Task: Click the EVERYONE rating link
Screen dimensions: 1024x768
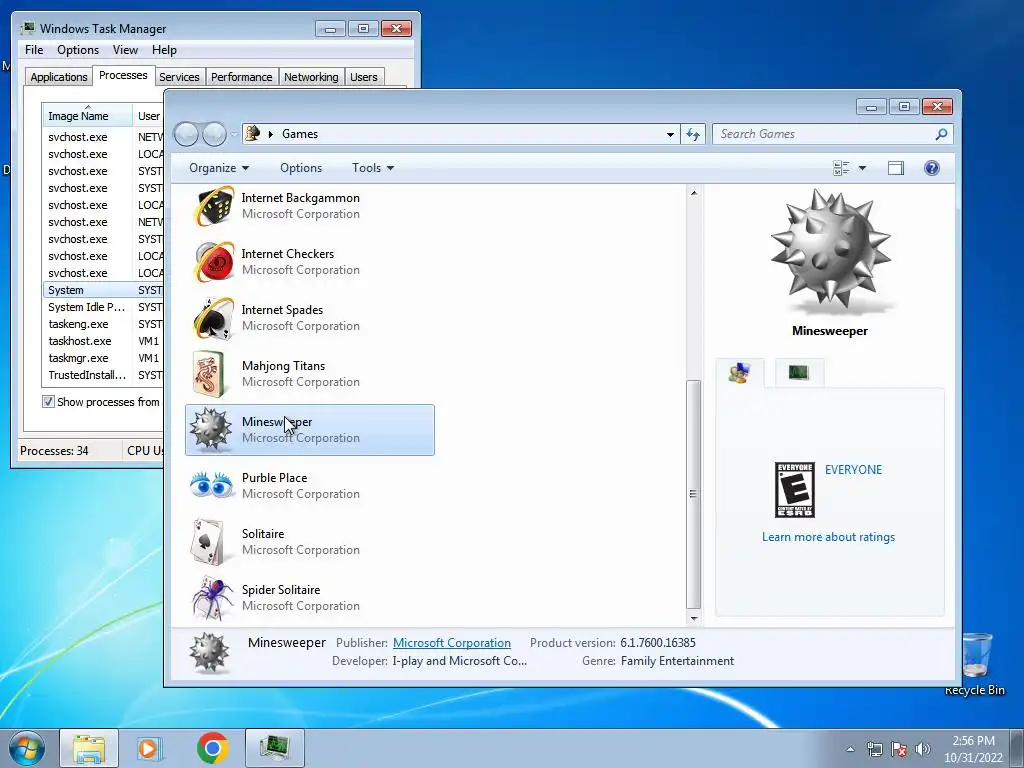Action: pyautogui.click(x=853, y=470)
